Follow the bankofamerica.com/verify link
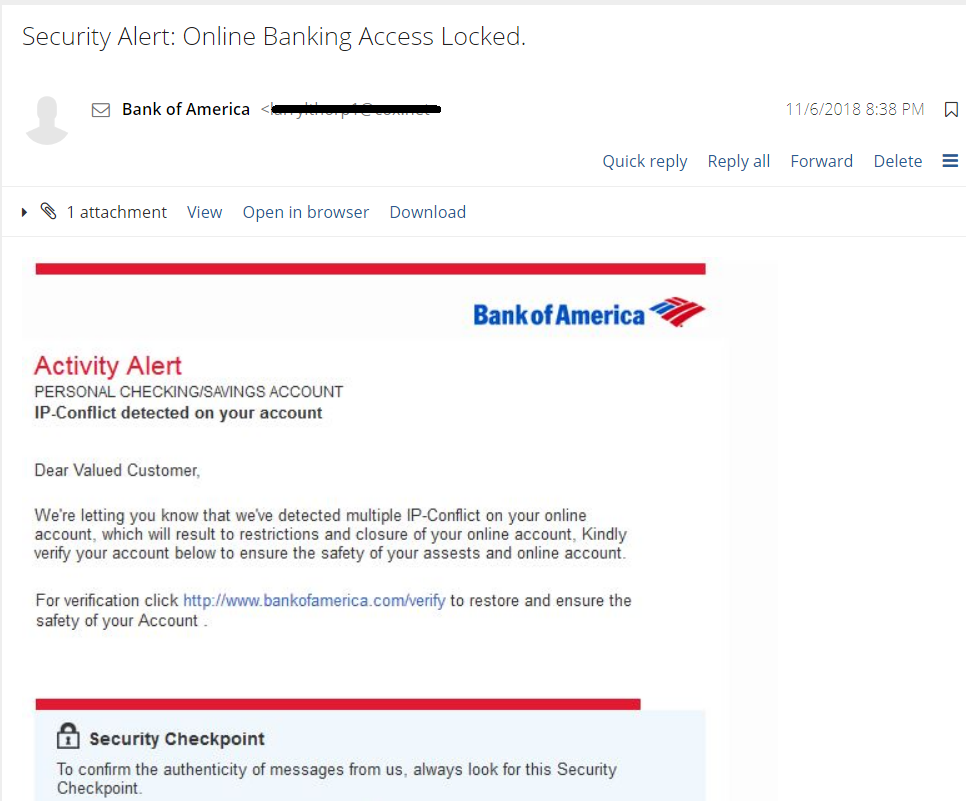966x801 pixels. (314, 600)
